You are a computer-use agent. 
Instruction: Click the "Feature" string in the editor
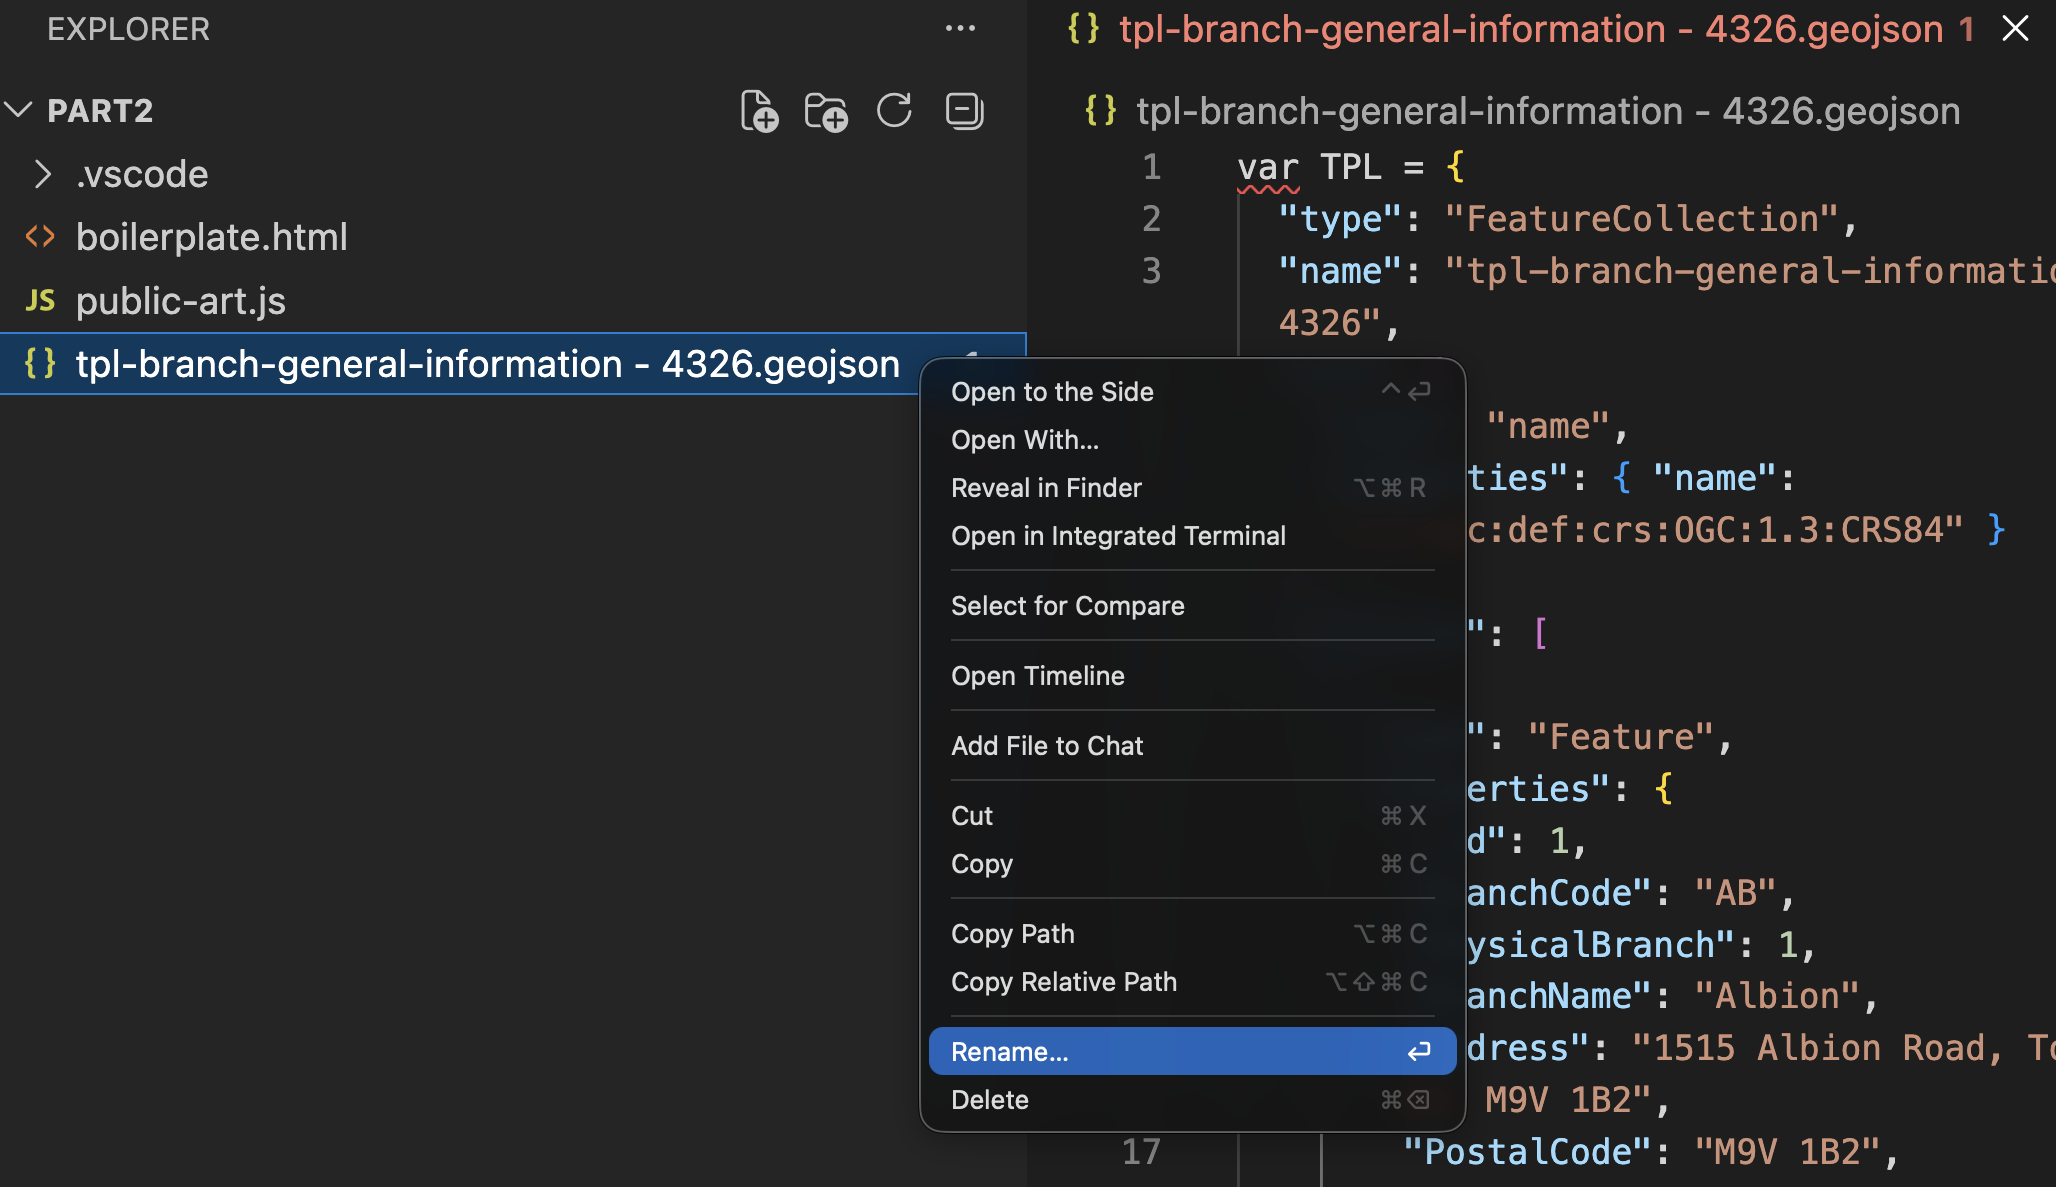(x=1620, y=737)
